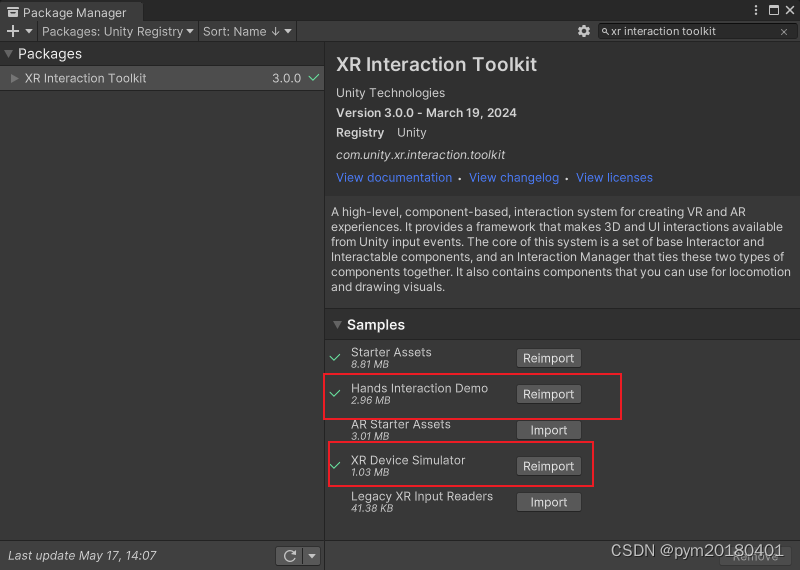This screenshot has height=570, width=800.
Task: Maximize the Package Manager window
Action: 774,10
